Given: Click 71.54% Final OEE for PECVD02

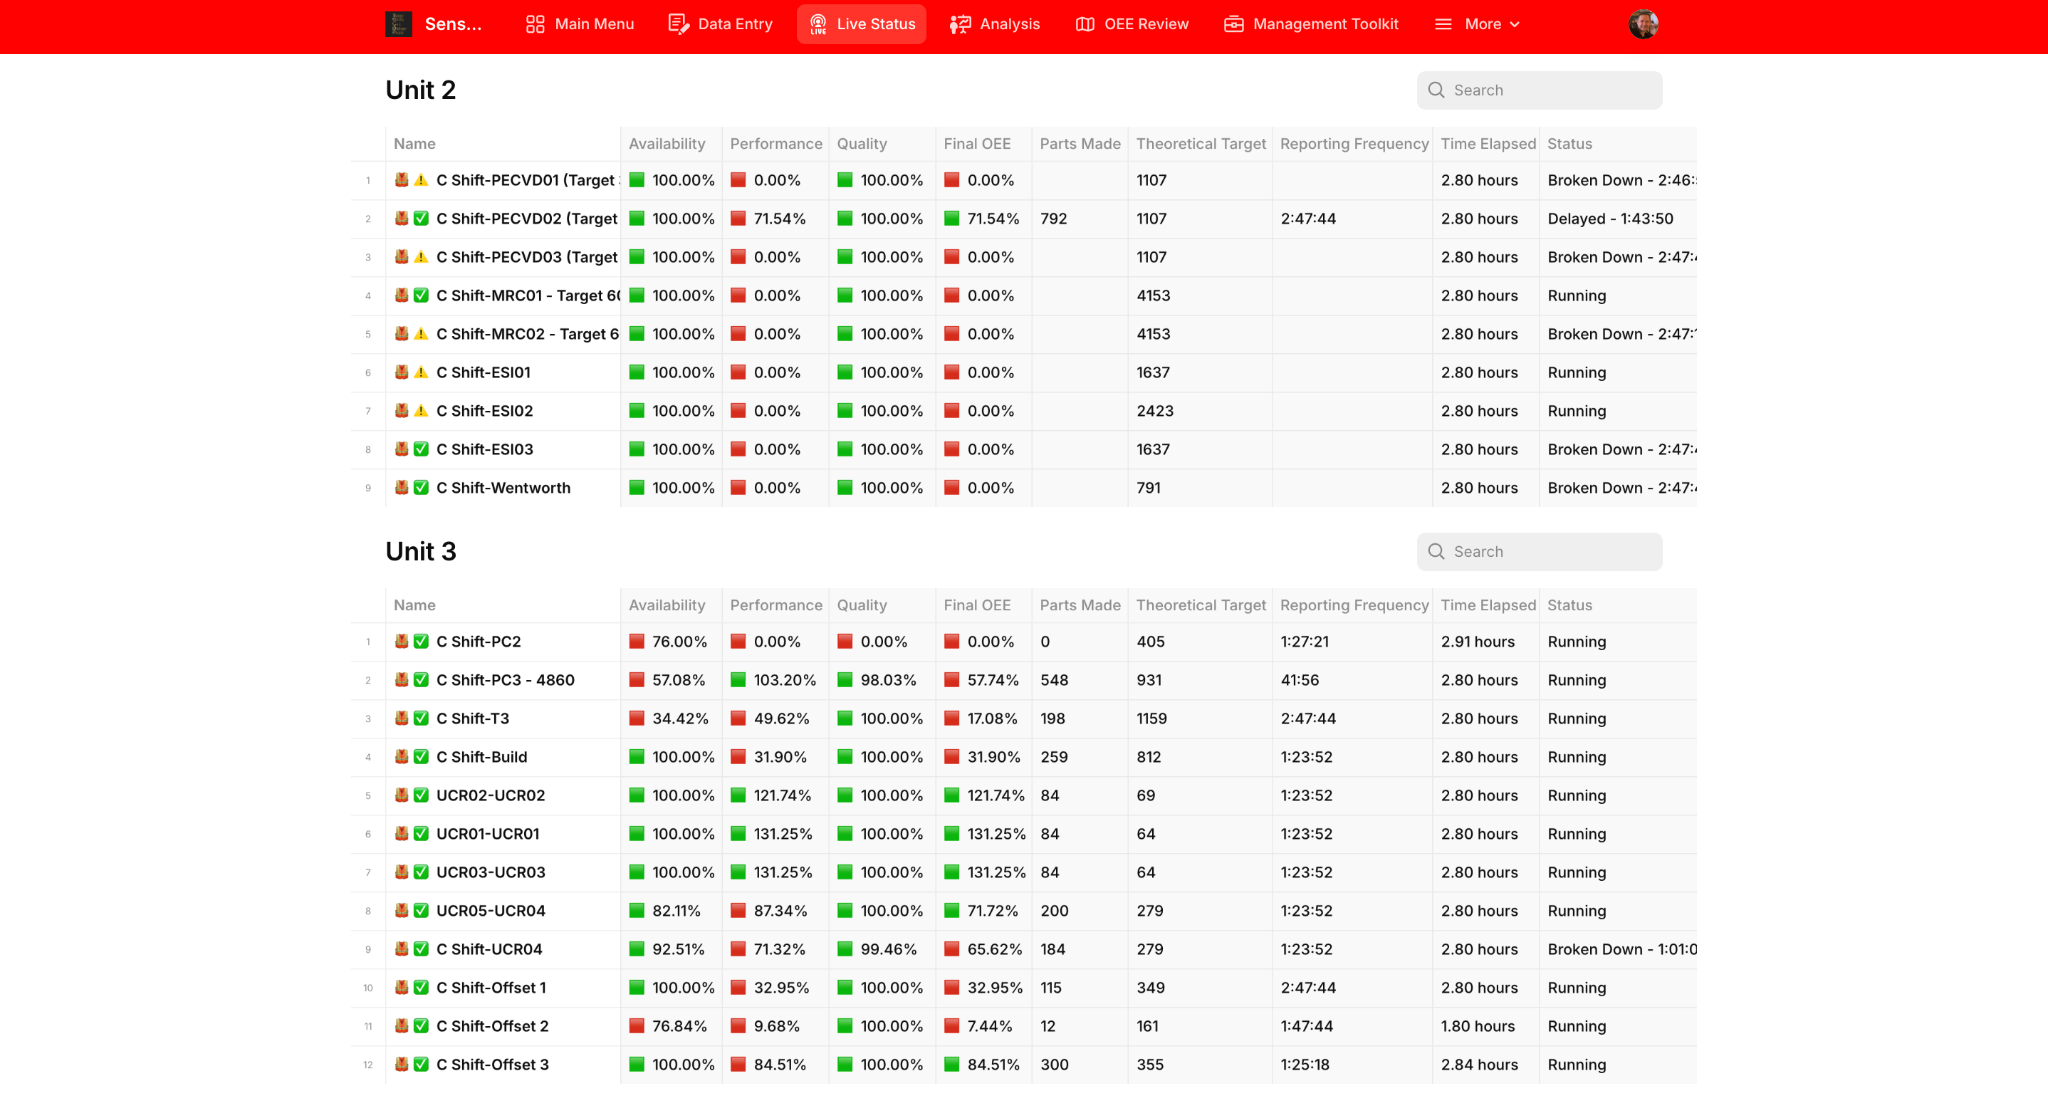Looking at the screenshot, I should [993, 218].
